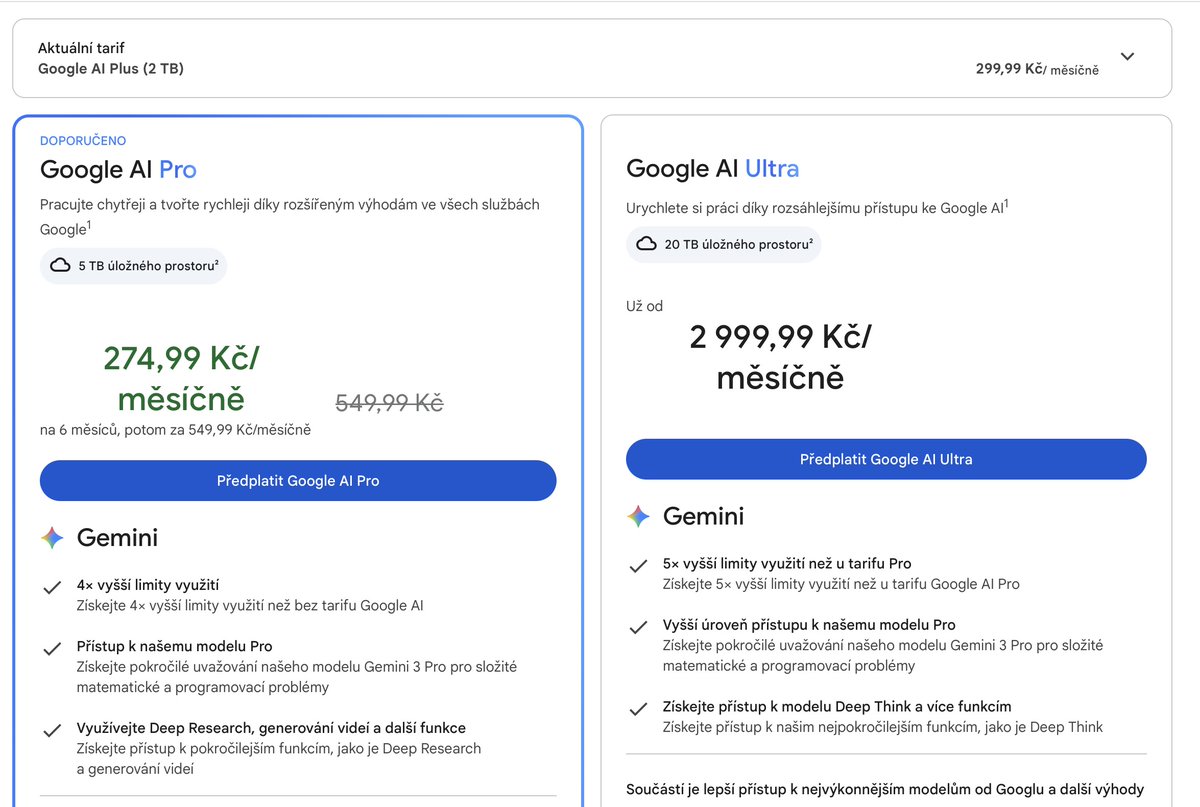The image size is (1200, 807).
Task: Click 'Přístup k našemu modelu Pro' feature title
Action: tap(175, 646)
